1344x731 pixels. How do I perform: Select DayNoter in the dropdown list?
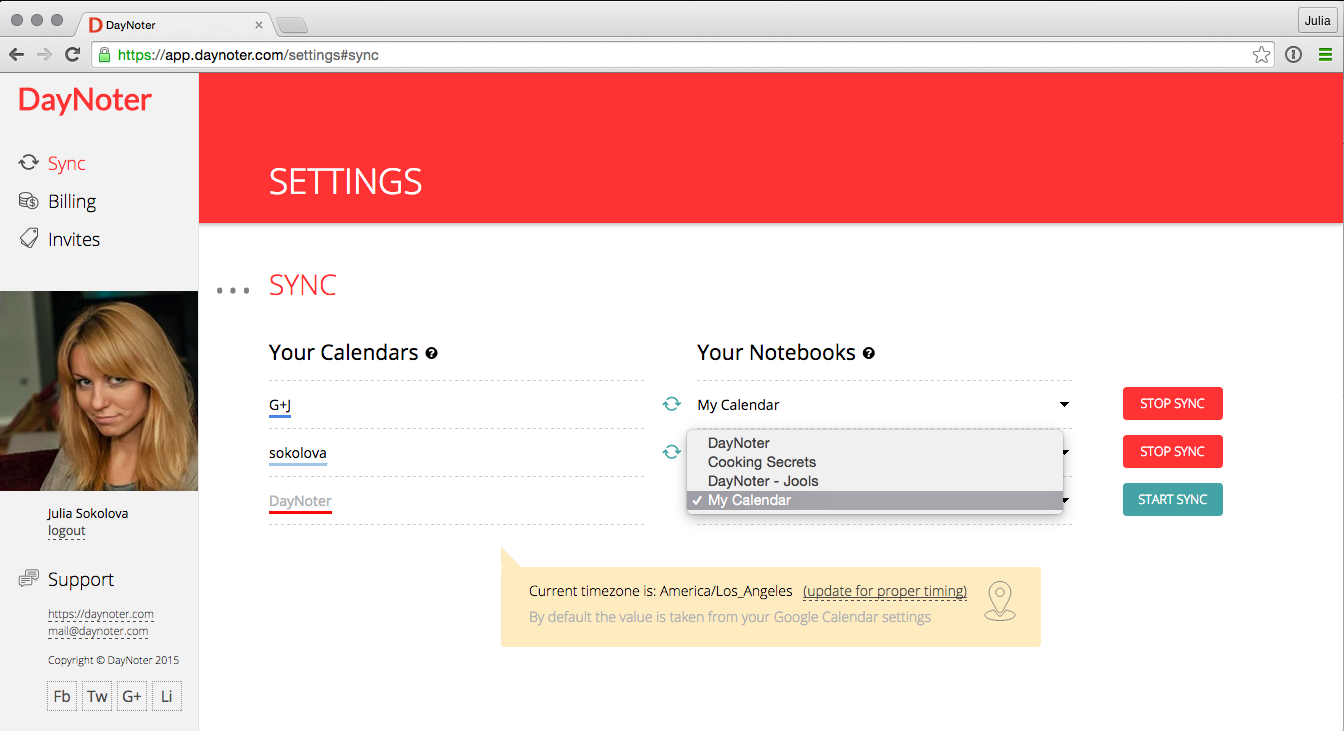point(875,443)
